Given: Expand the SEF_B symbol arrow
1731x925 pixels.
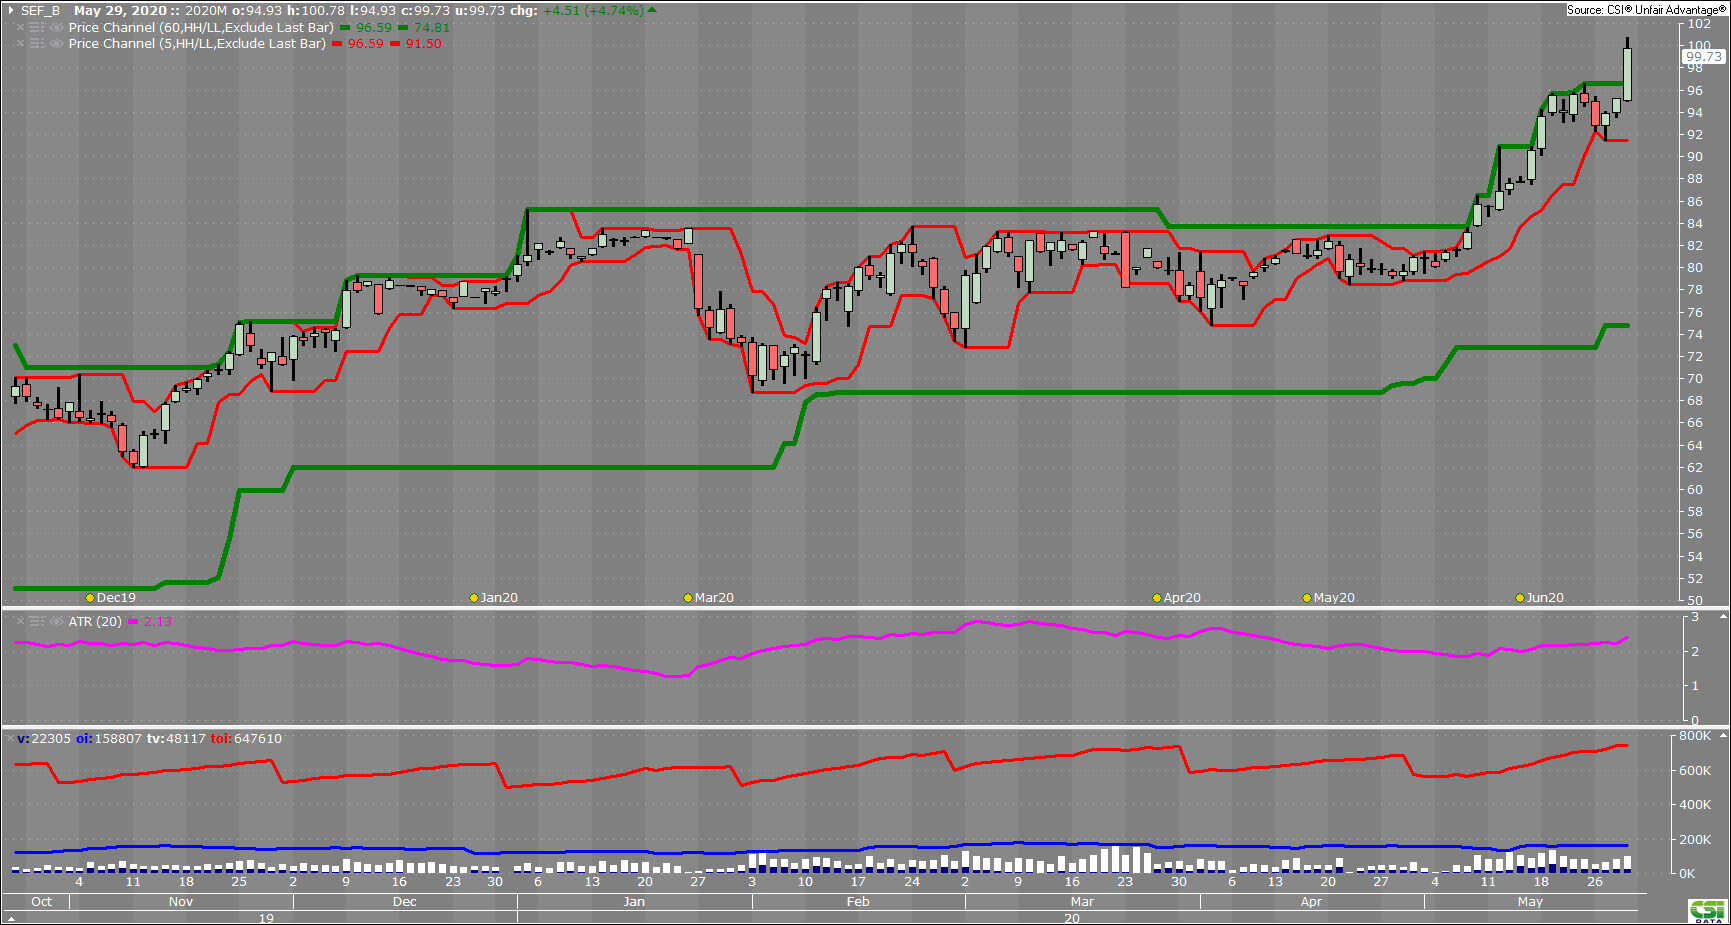Looking at the screenshot, I should pos(12,11).
